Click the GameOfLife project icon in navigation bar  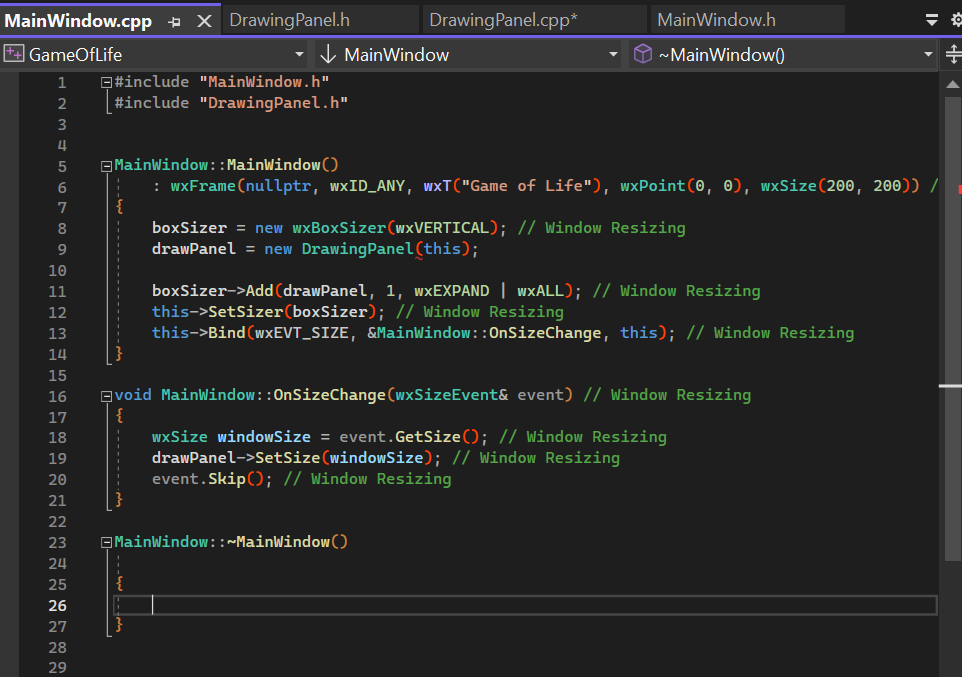[x=13, y=53]
